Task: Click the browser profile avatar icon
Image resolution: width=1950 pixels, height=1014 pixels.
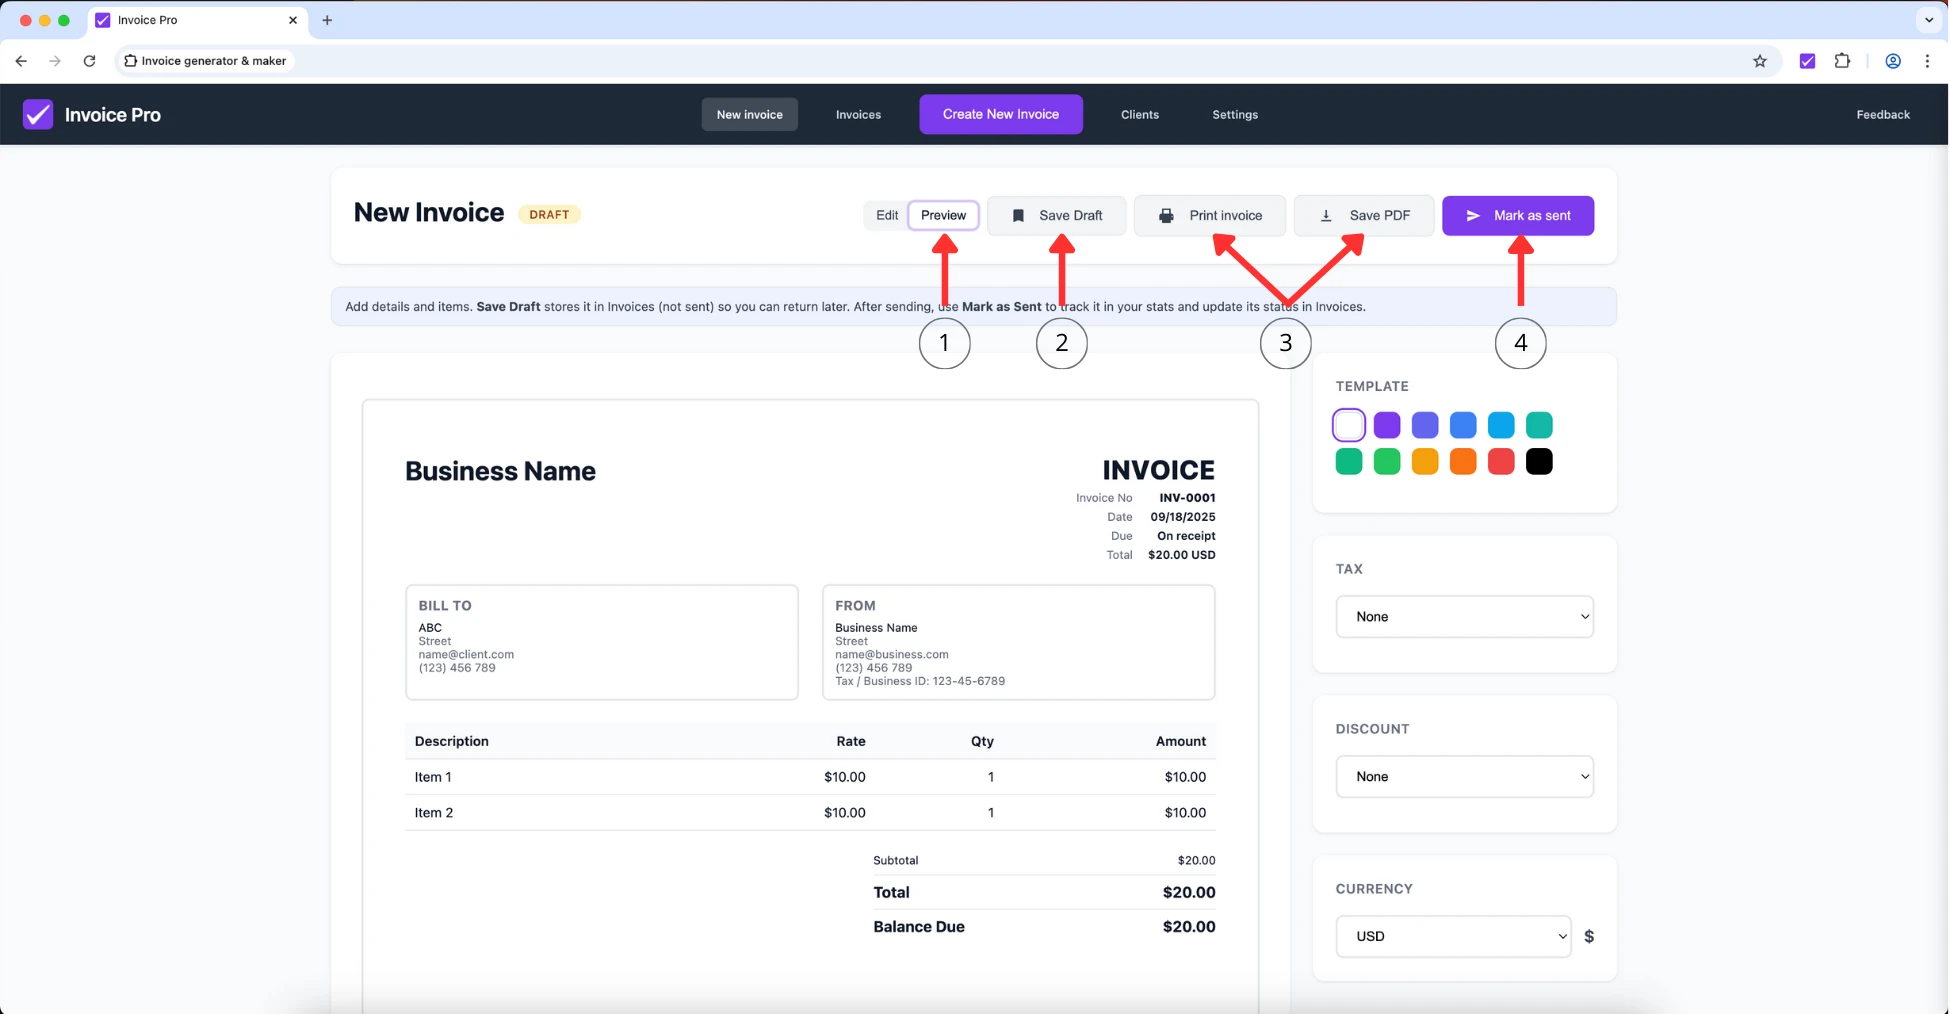Action: click(1892, 61)
